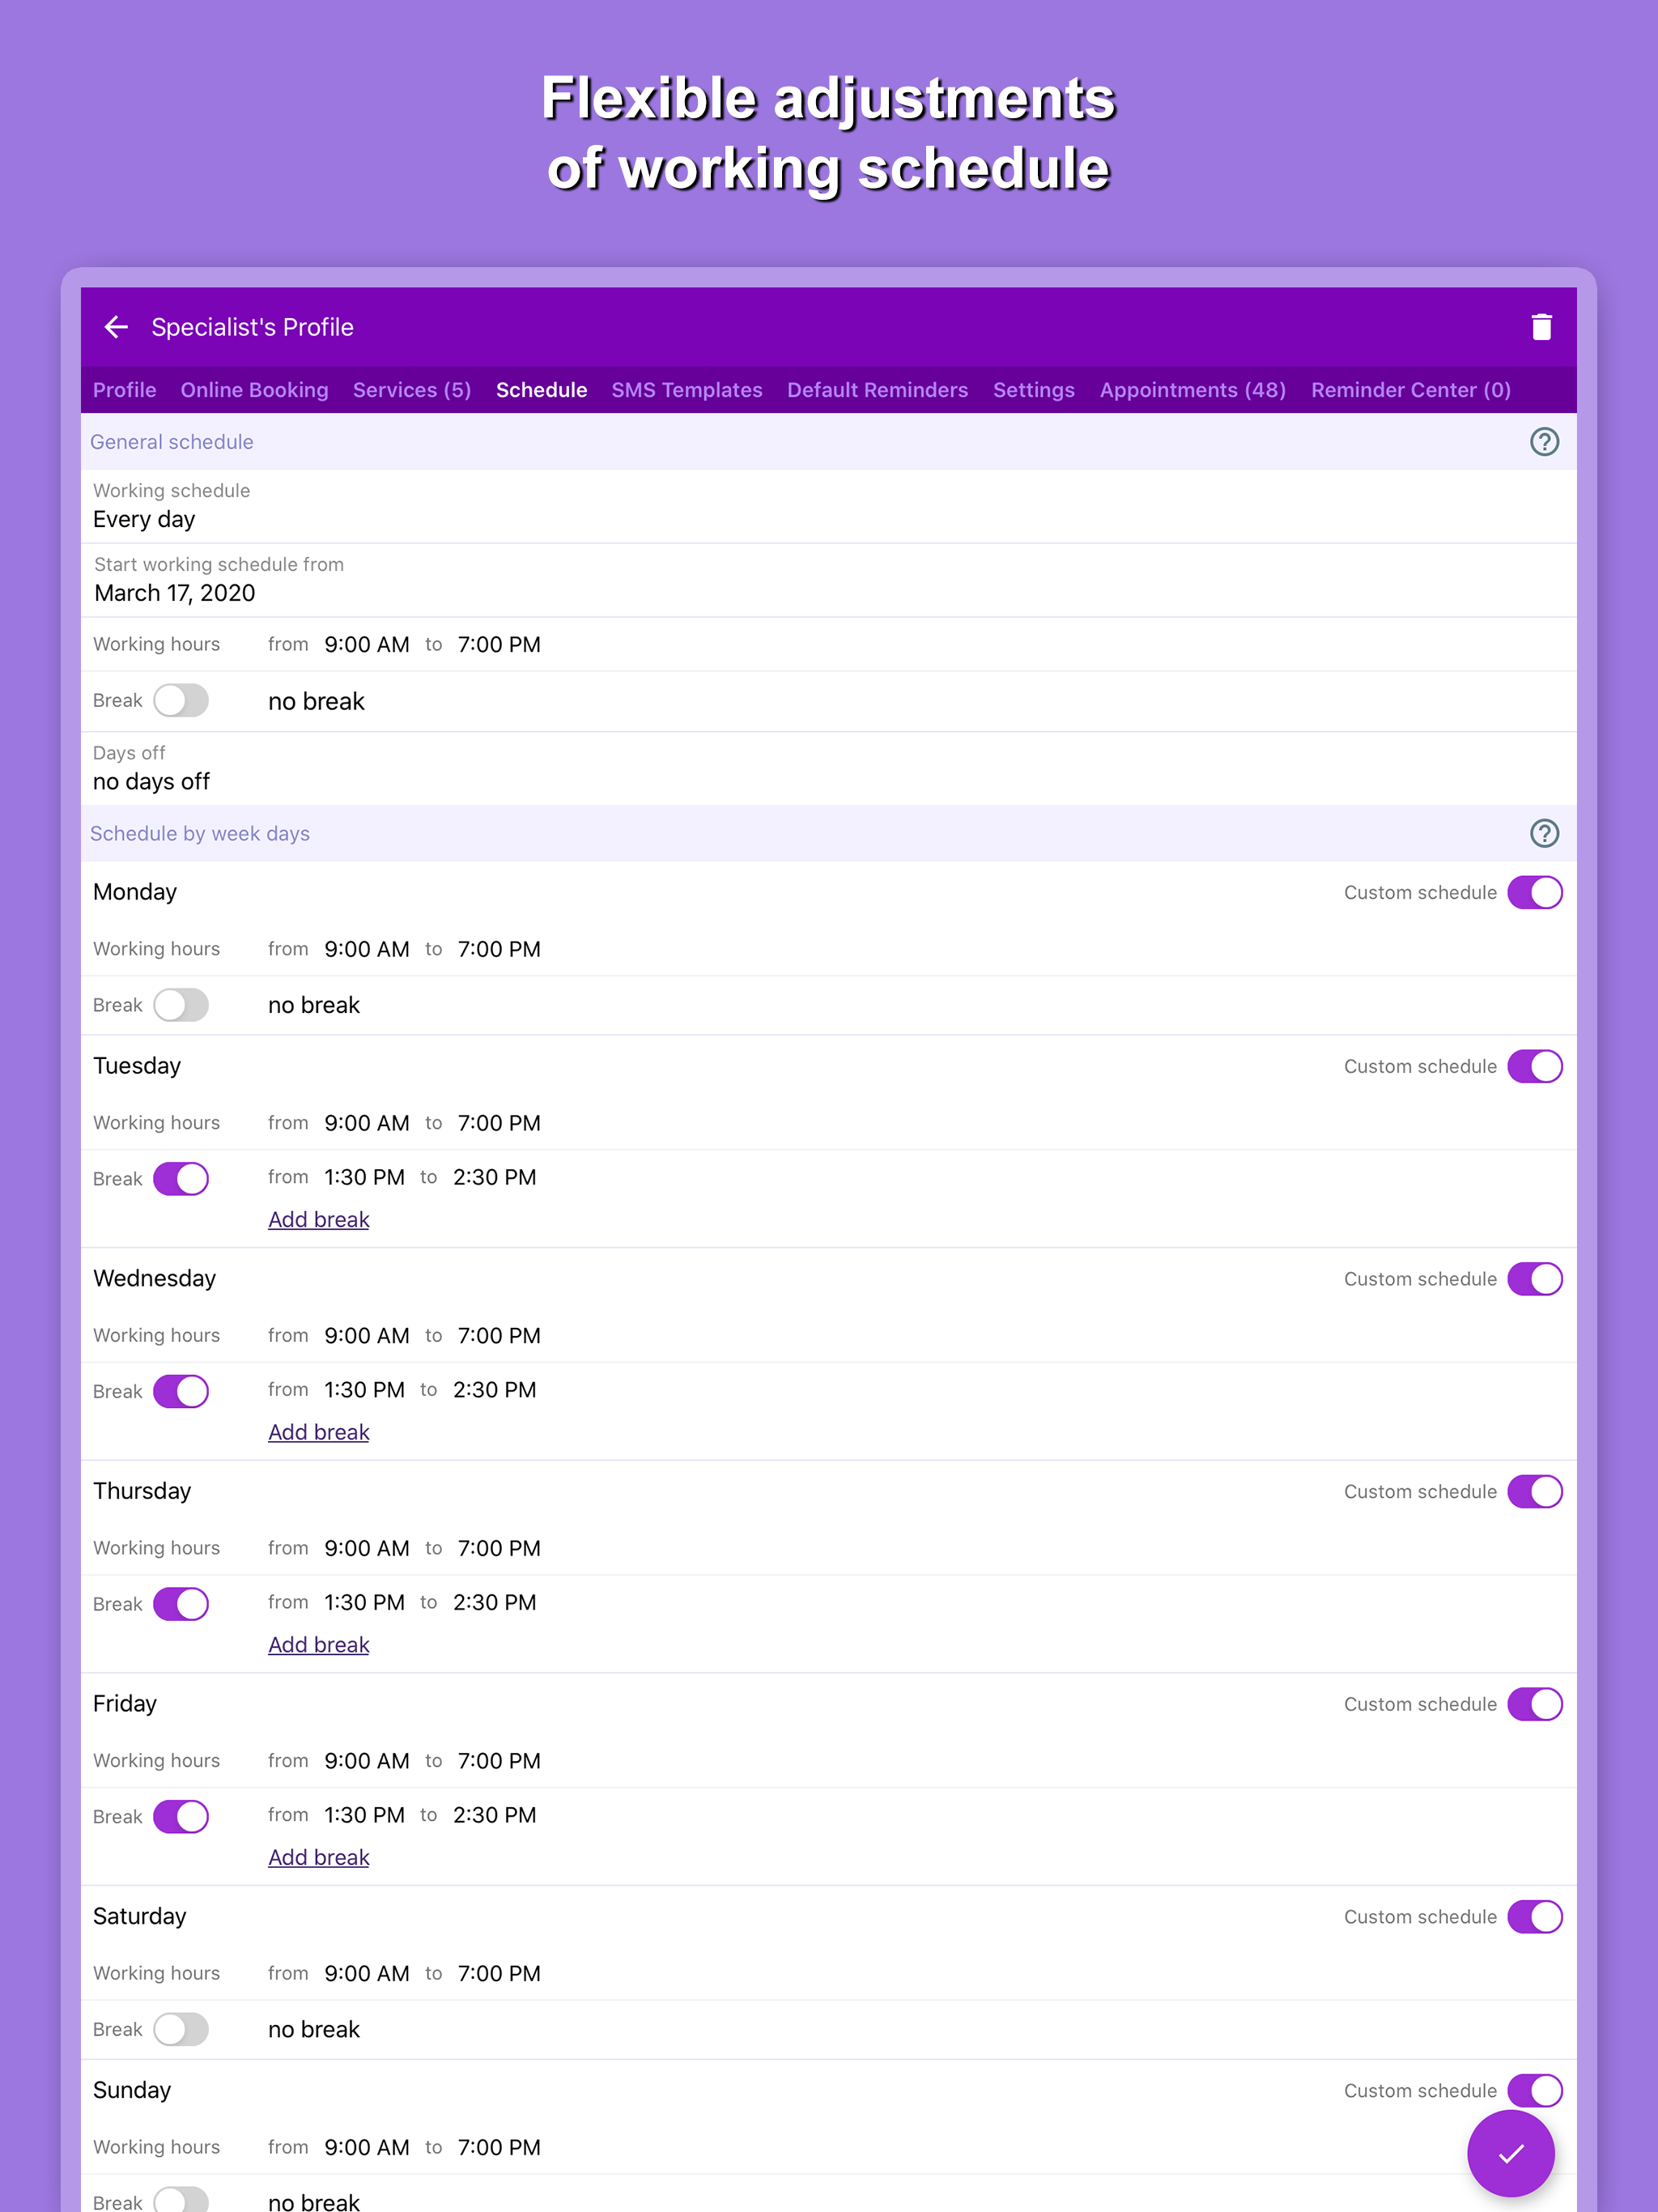Edit Thursday's break start time 1:30 PM
Image resolution: width=1658 pixels, height=2212 pixels.
(364, 1602)
